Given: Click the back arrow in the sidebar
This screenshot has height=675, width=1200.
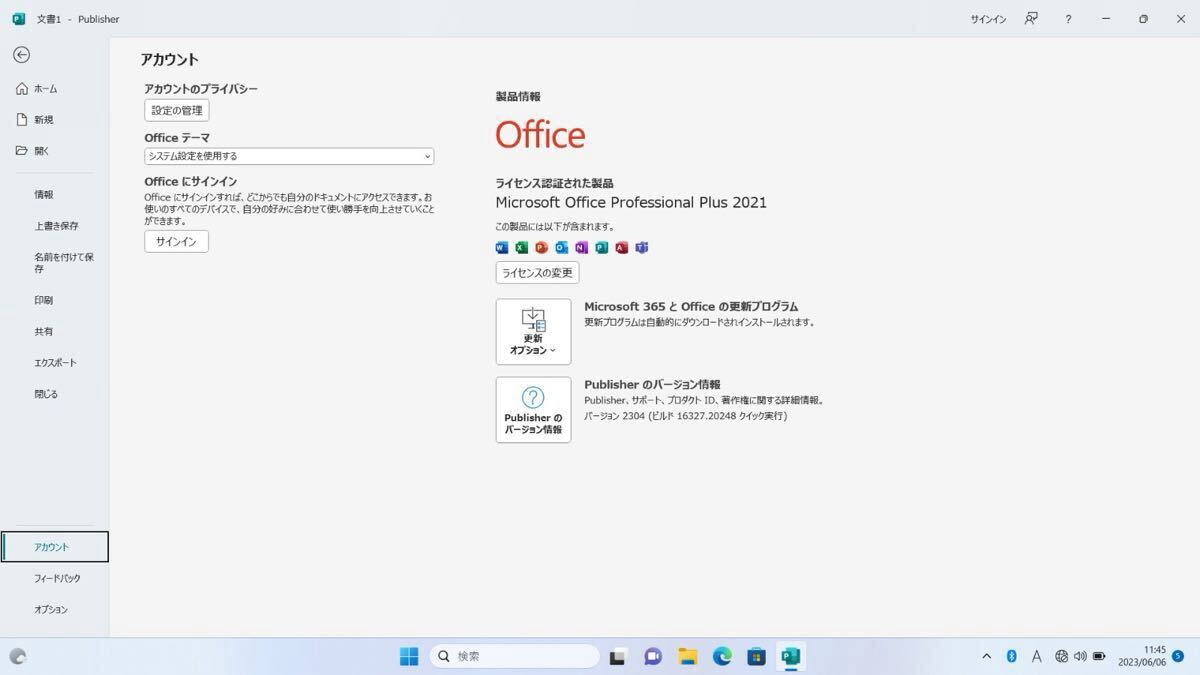Looking at the screenshot, I should (21, 55).
